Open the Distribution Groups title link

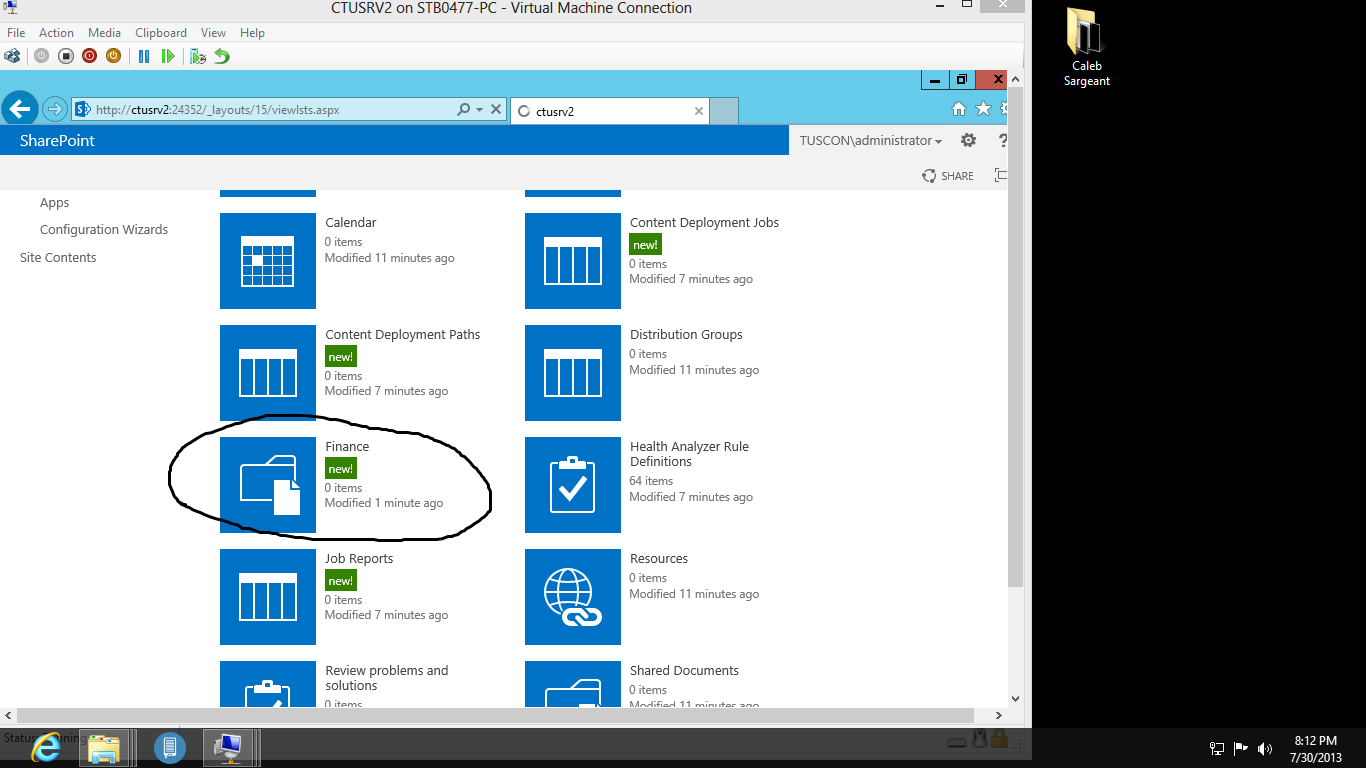[x=686, y=335]
